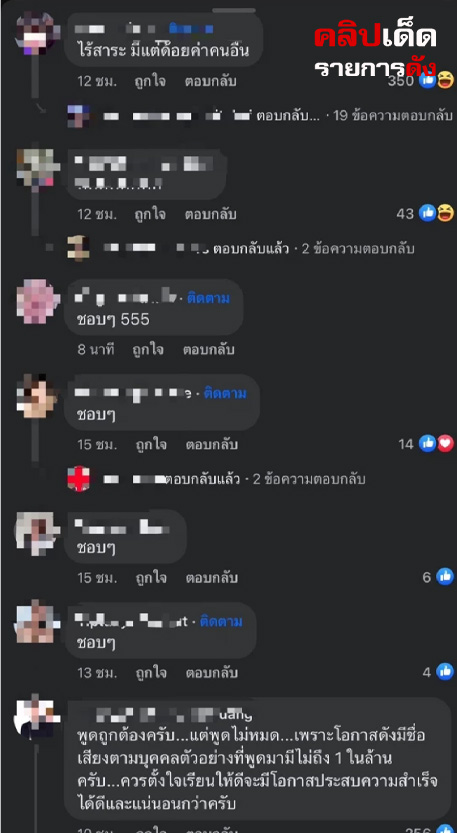
Task: Click ถูกใจ on the 13 ชม. comment
Action: pyautogui.click(x=150, y=673)
